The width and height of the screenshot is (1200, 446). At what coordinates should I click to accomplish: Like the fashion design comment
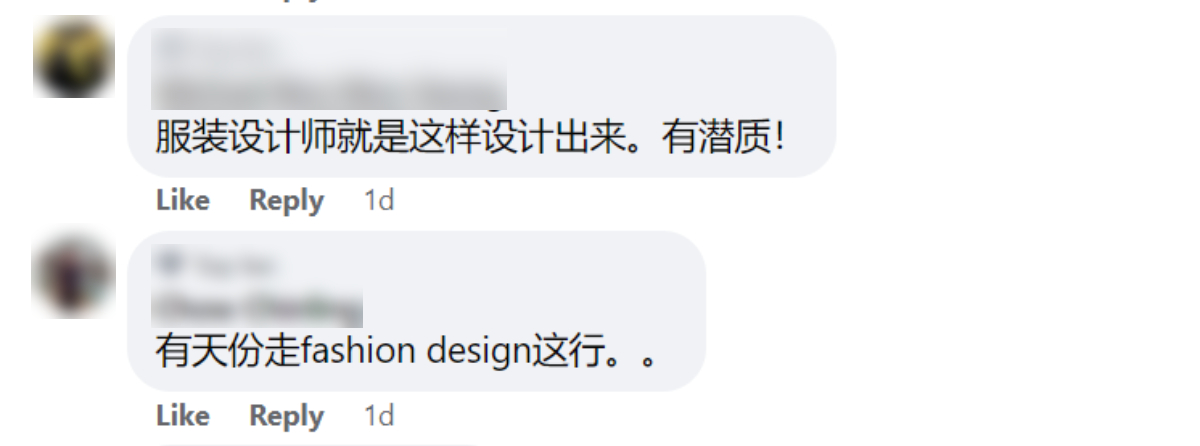point(183,414)
